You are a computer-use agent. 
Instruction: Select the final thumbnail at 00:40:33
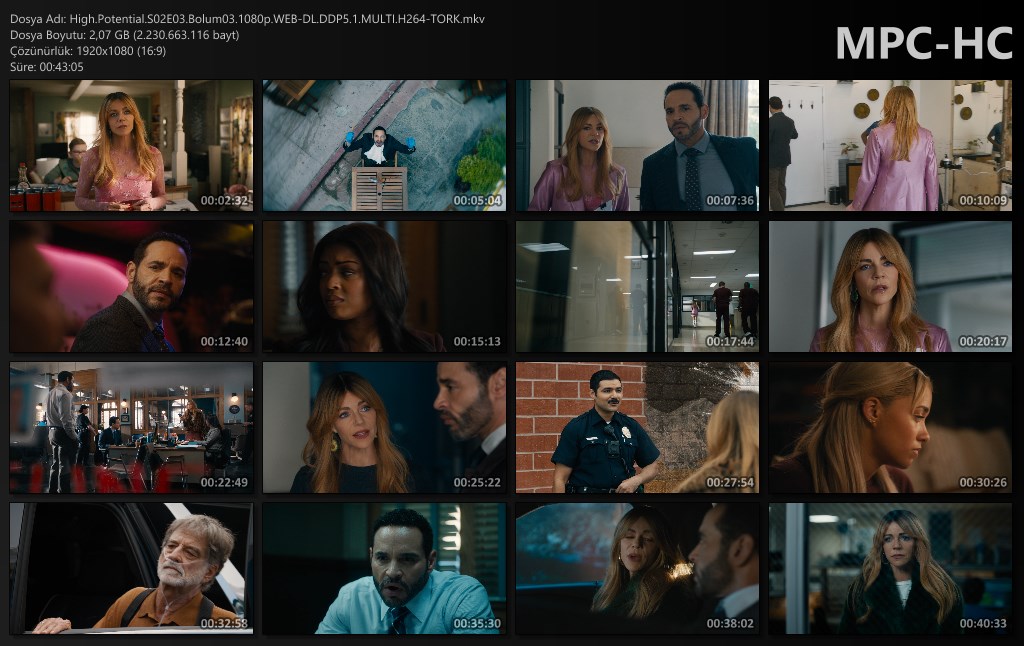click(890, 569)
